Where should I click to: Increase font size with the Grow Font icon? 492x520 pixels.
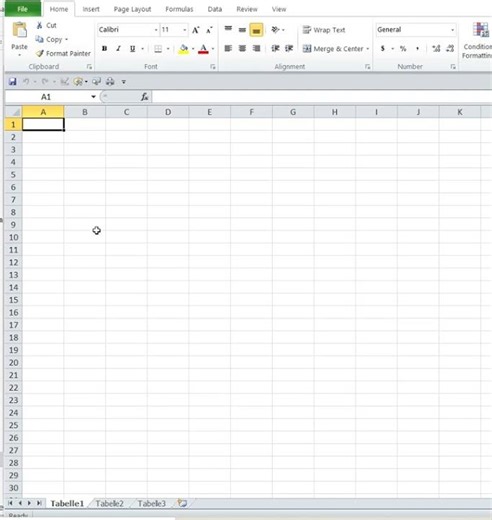(196, 30)
